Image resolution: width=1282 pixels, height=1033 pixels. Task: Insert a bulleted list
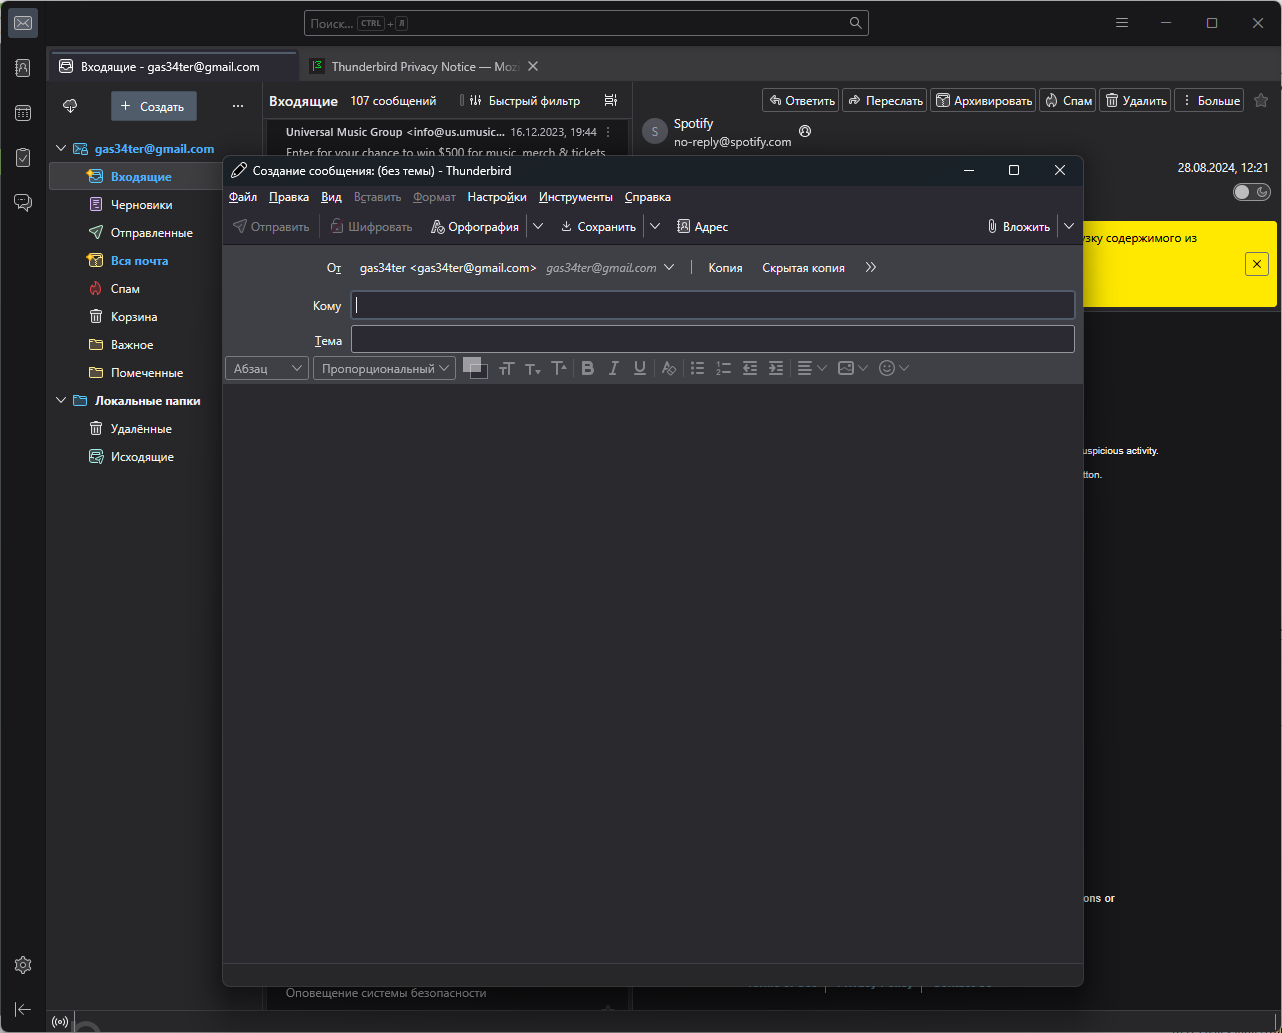tap(698, 368)
